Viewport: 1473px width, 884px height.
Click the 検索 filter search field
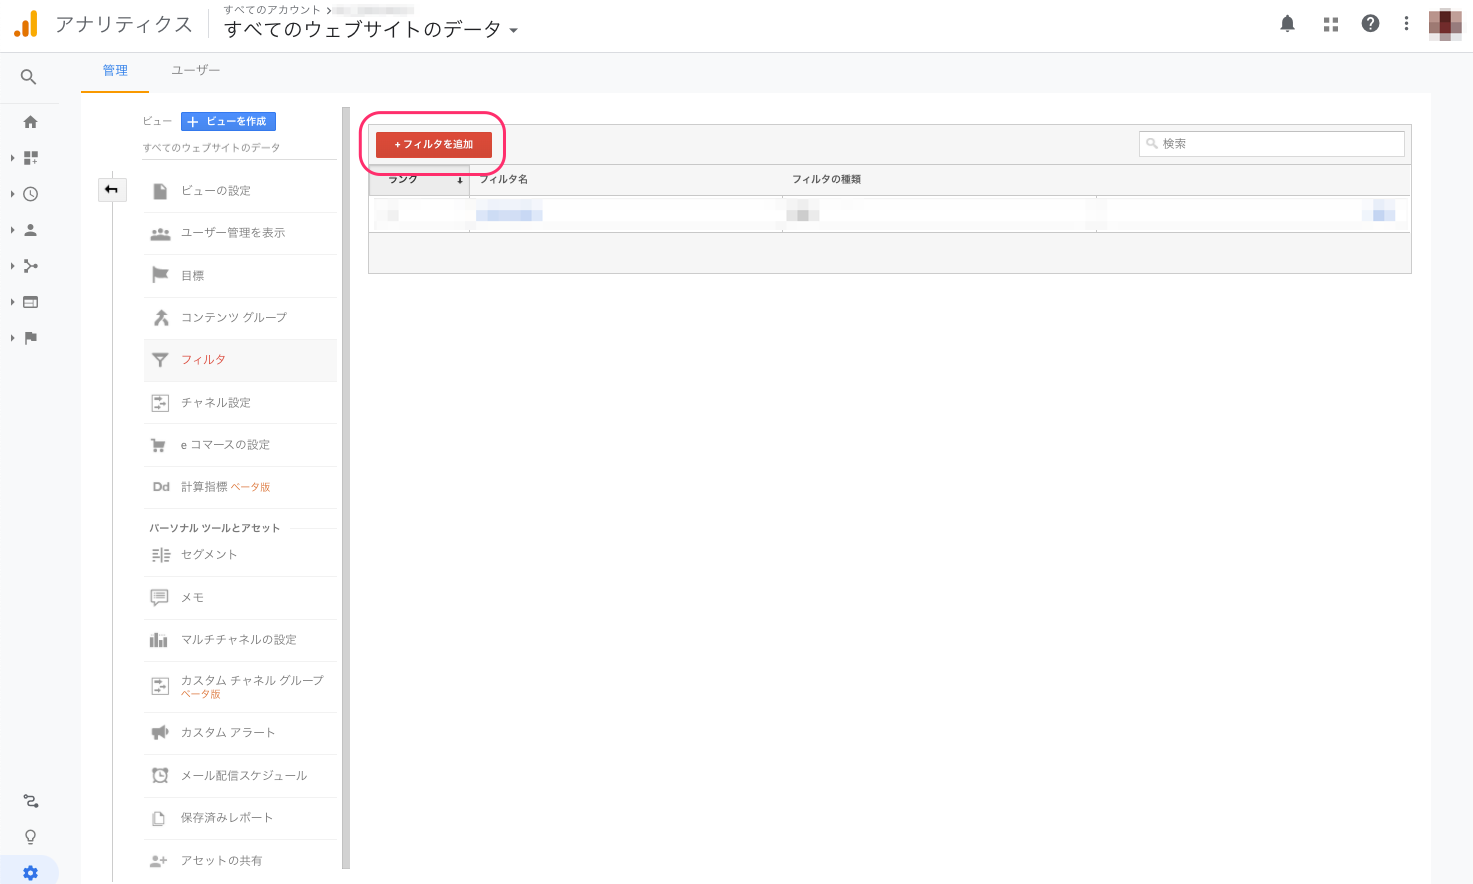tap(1272, 144)
